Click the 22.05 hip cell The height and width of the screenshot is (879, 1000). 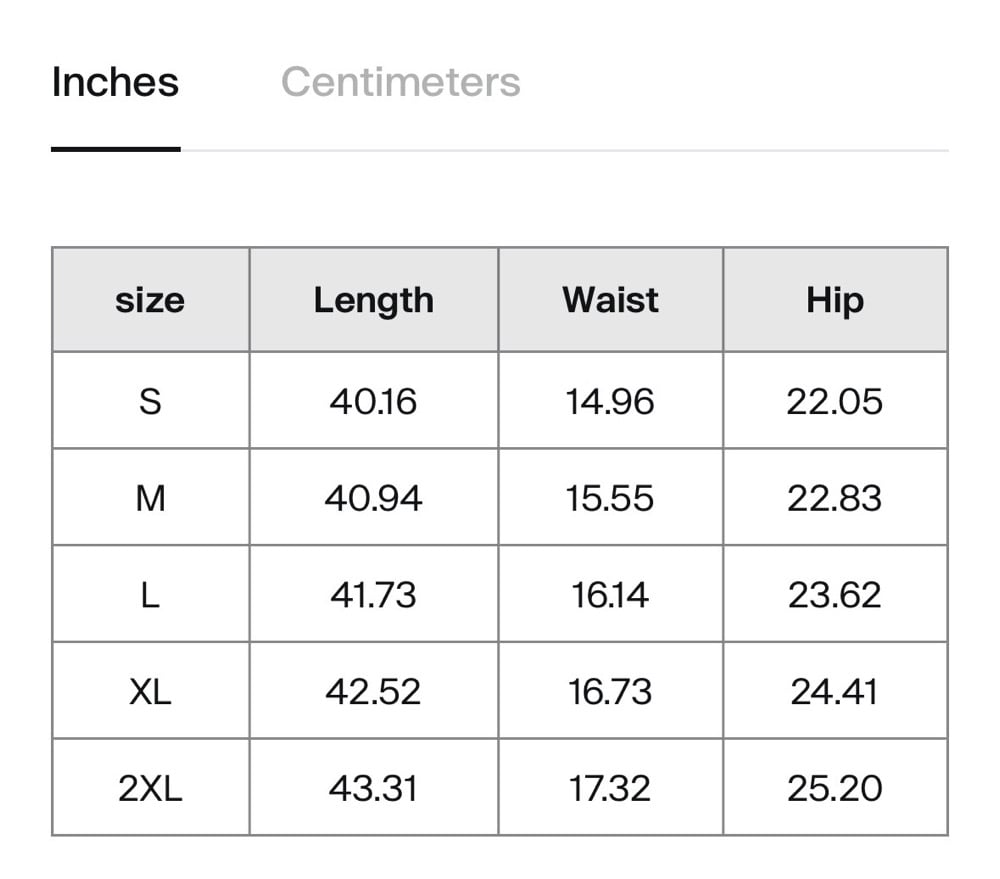(x=835, y=401)
